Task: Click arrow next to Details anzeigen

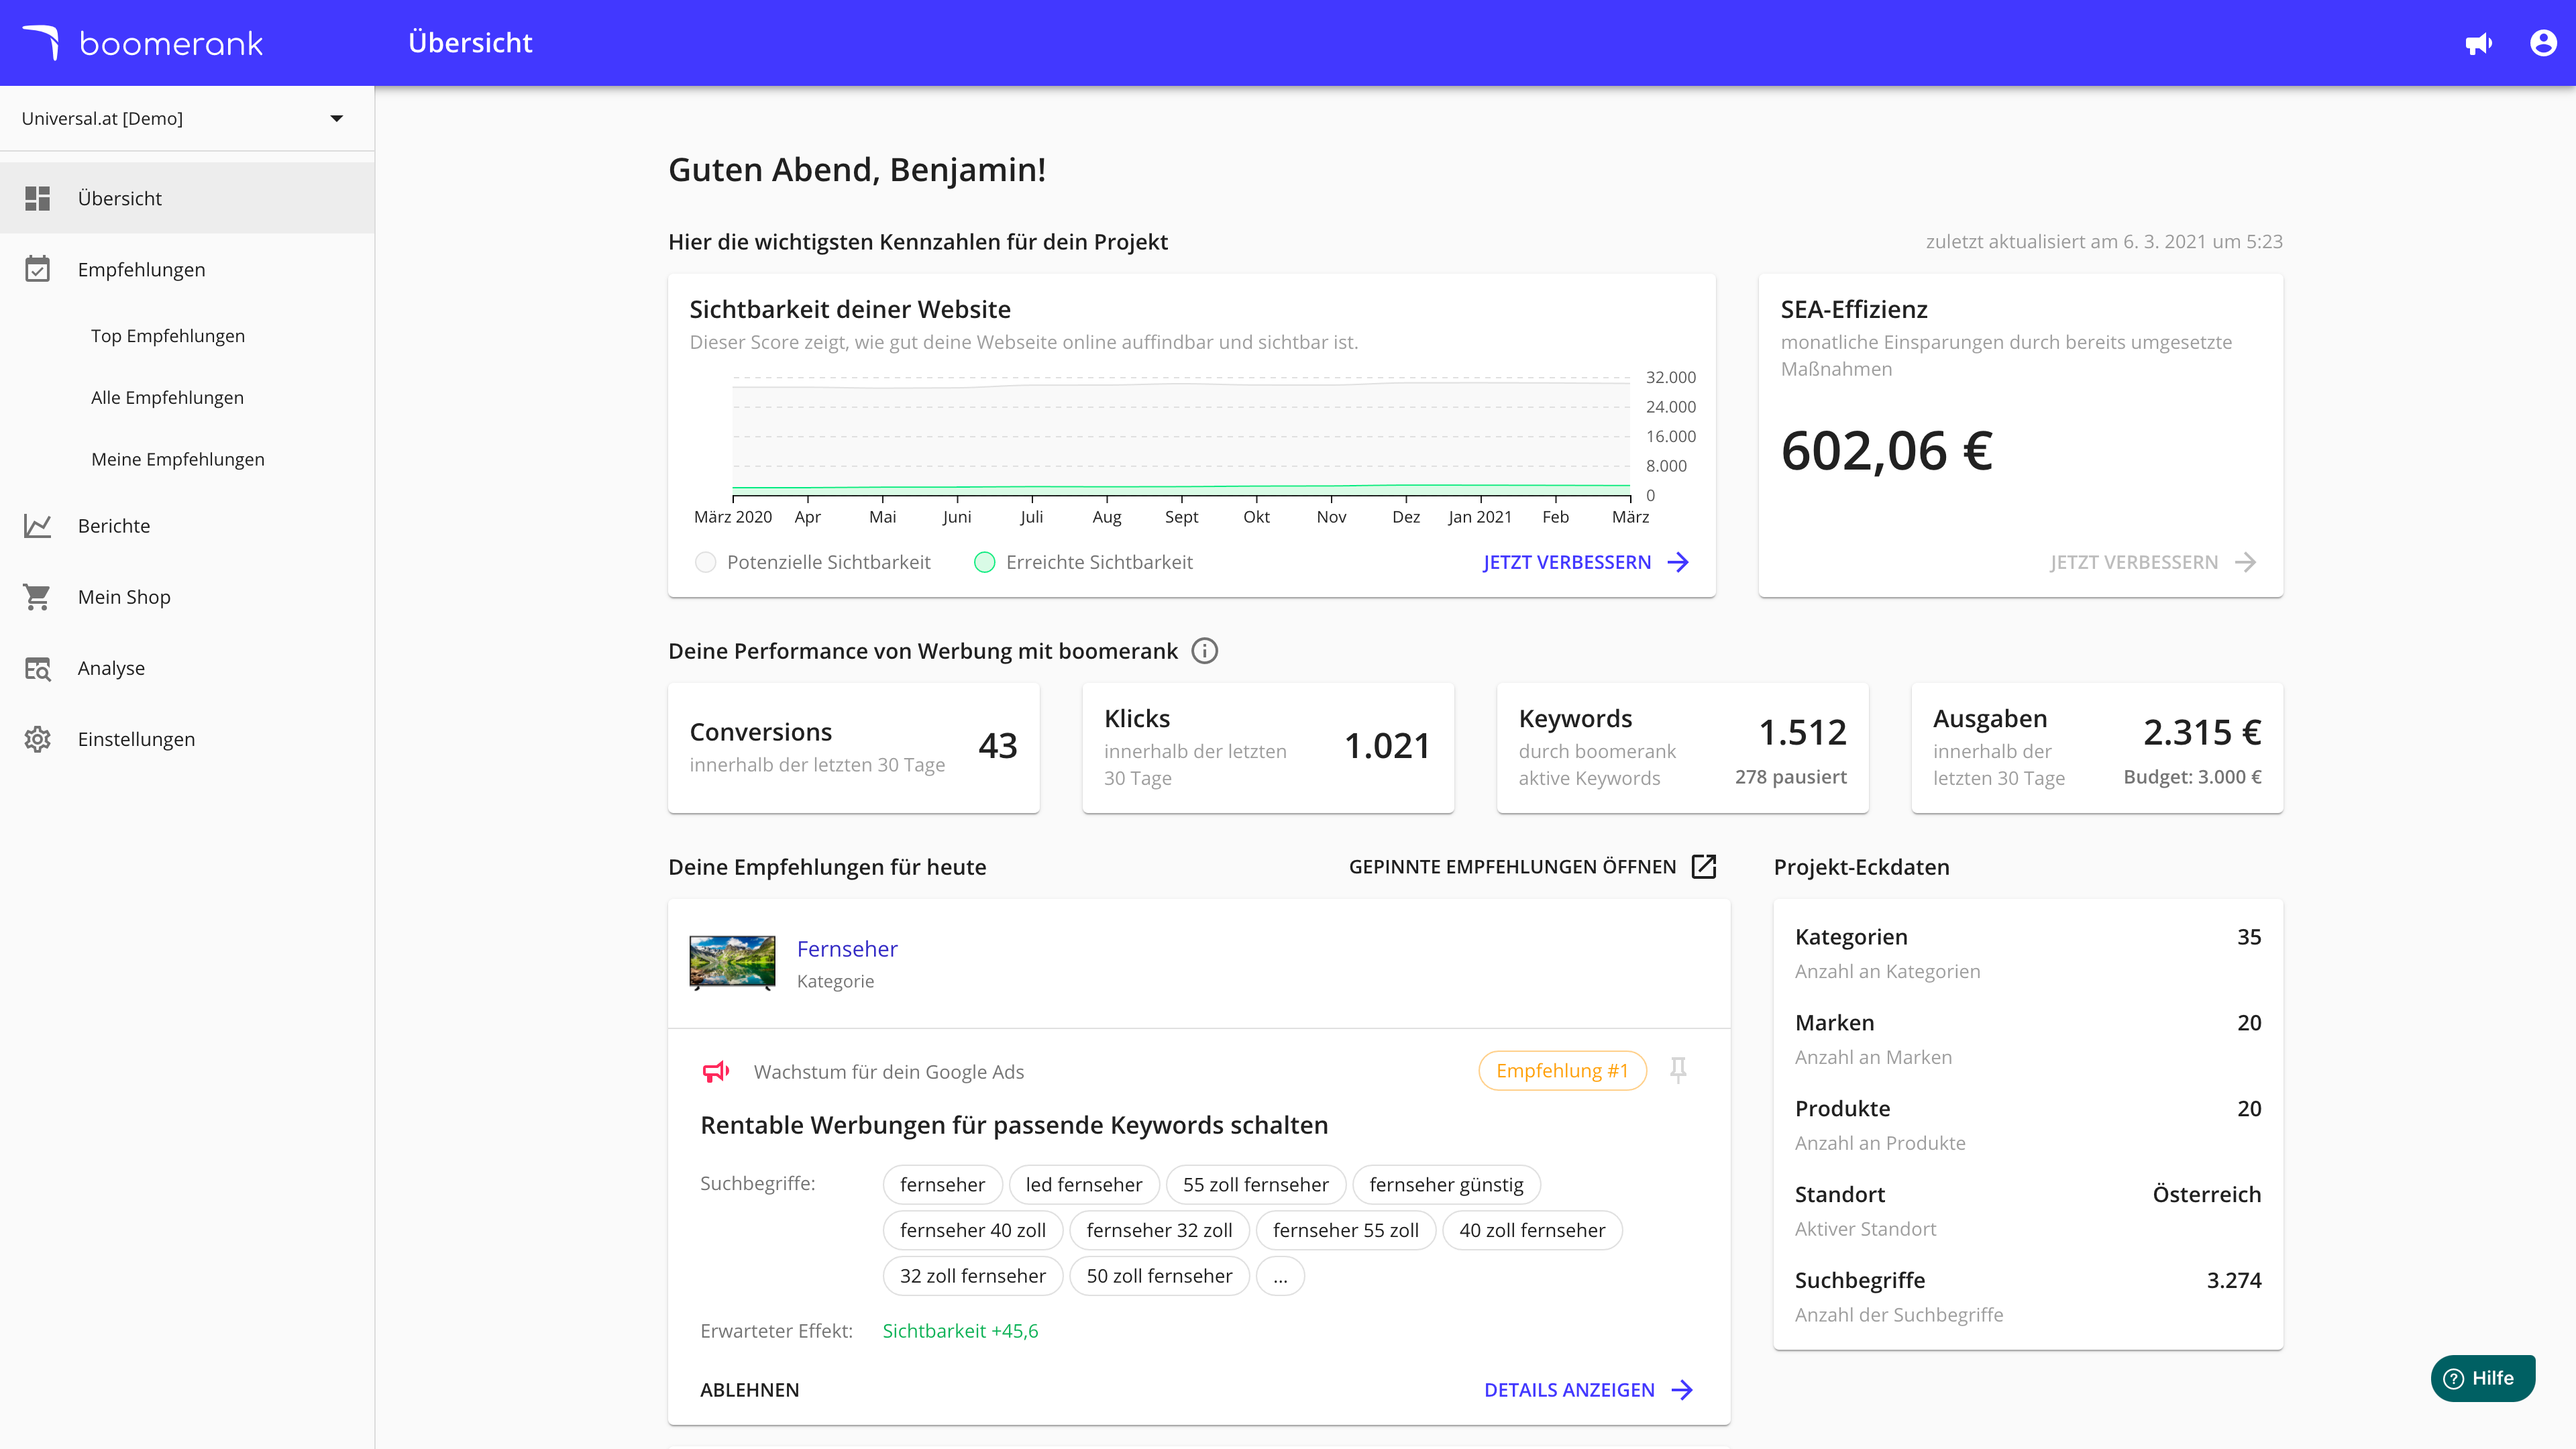Action: (1683, 1390)
